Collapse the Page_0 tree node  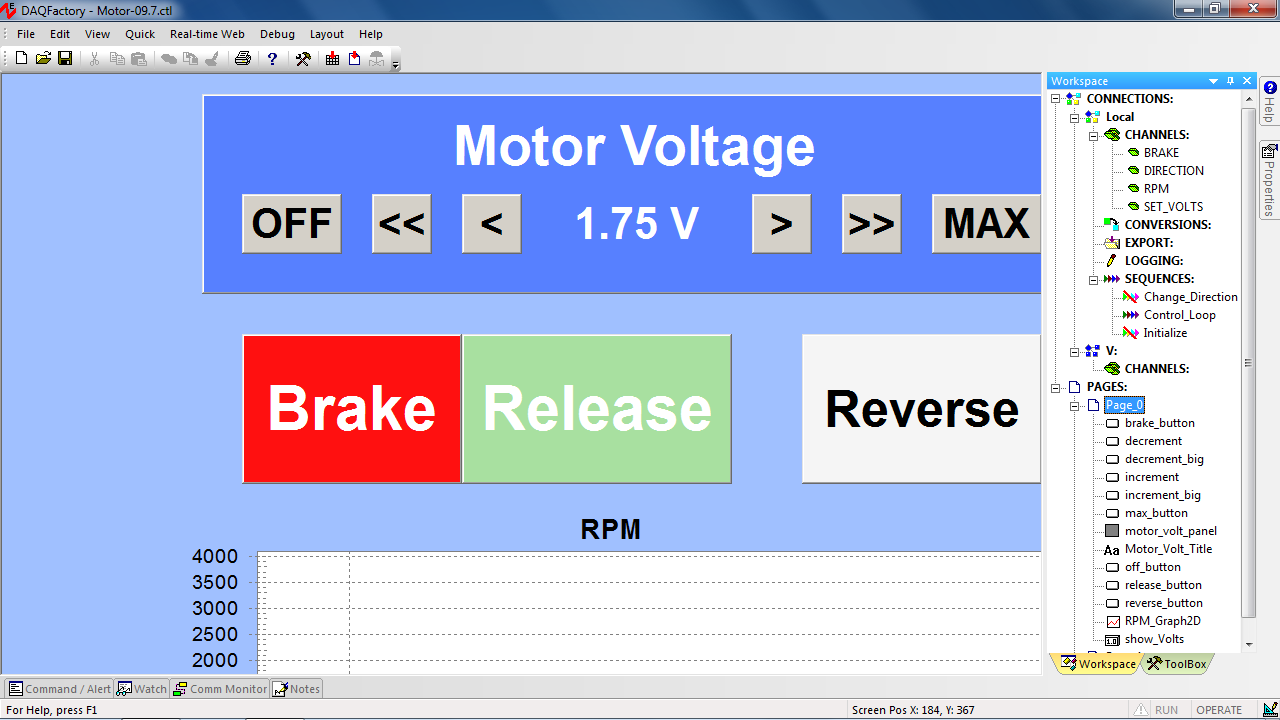[x=1075, y=405]
